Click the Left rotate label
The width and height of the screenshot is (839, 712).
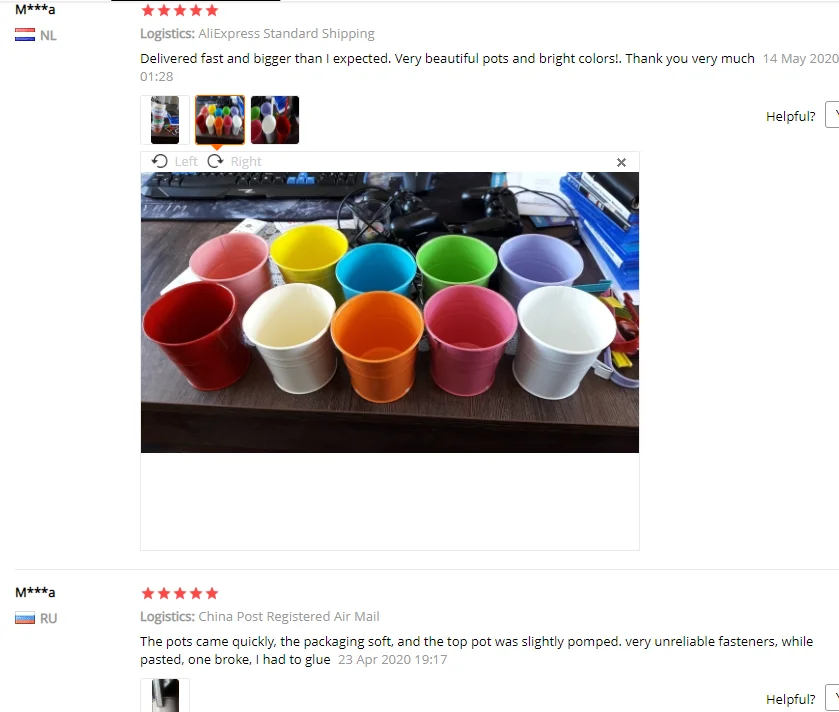186,162
